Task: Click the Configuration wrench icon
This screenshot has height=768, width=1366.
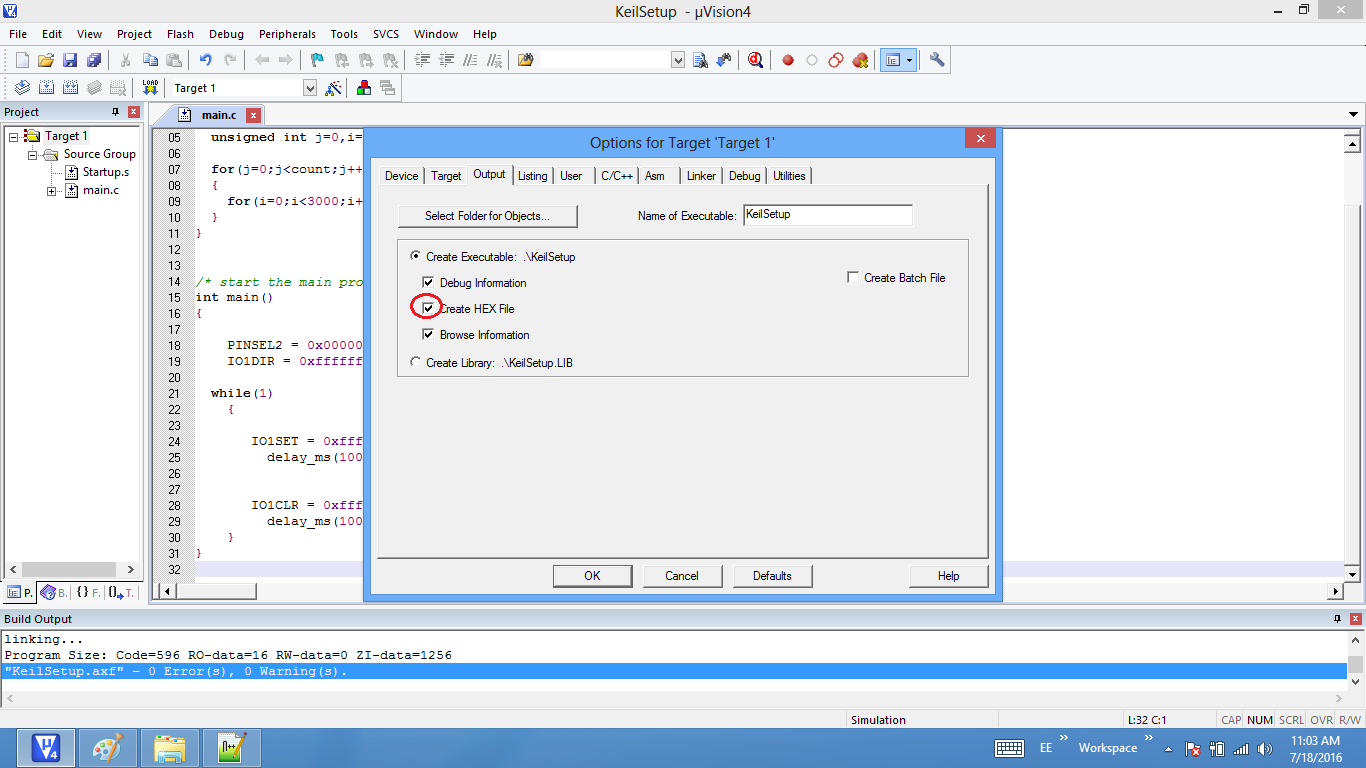Action: [x=937, y=60]
